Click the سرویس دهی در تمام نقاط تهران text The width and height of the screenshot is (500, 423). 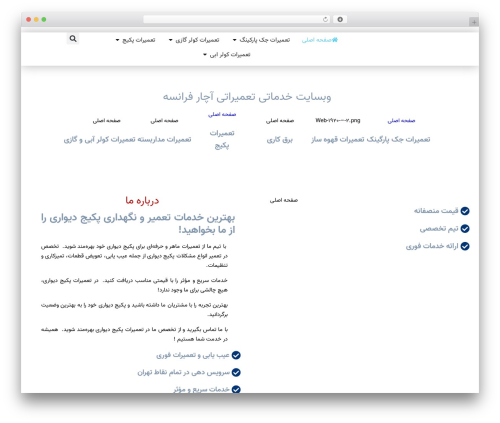[184, 372]
